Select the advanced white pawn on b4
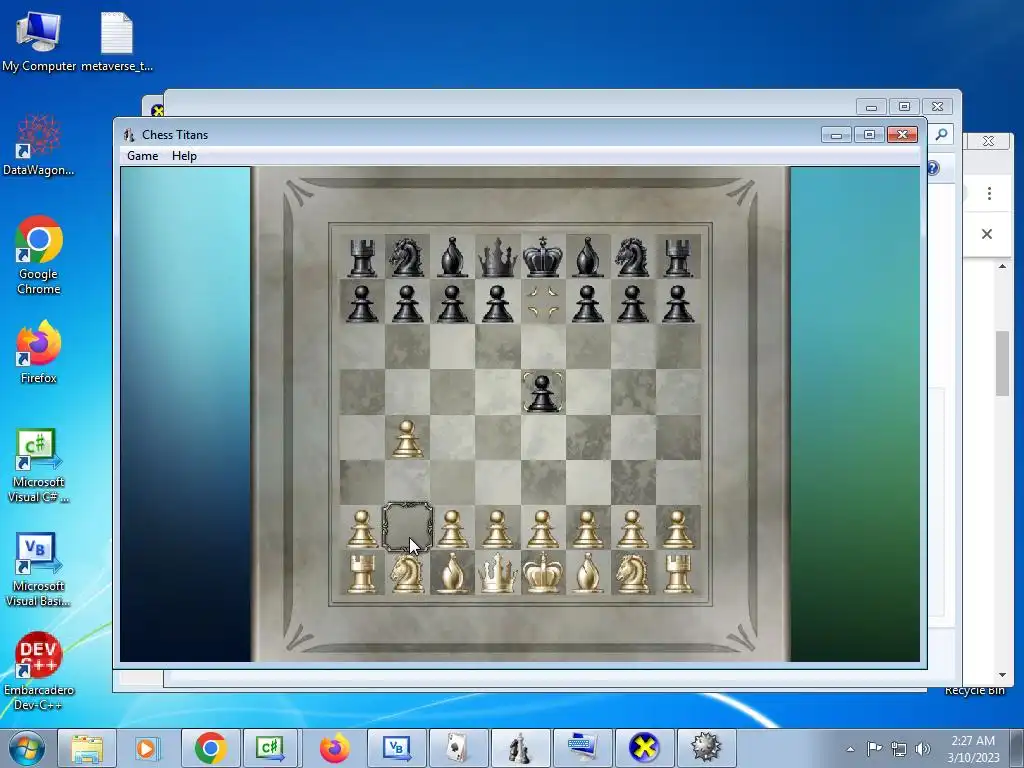The image size is (1024, 768). [x=407, y=438]
